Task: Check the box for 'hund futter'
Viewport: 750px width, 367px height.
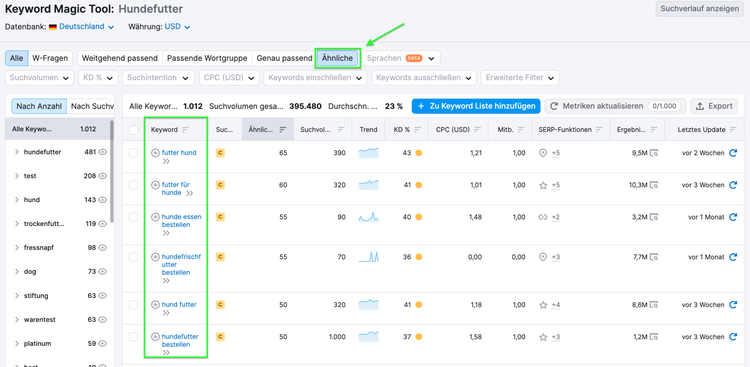Action: [134, 304]
